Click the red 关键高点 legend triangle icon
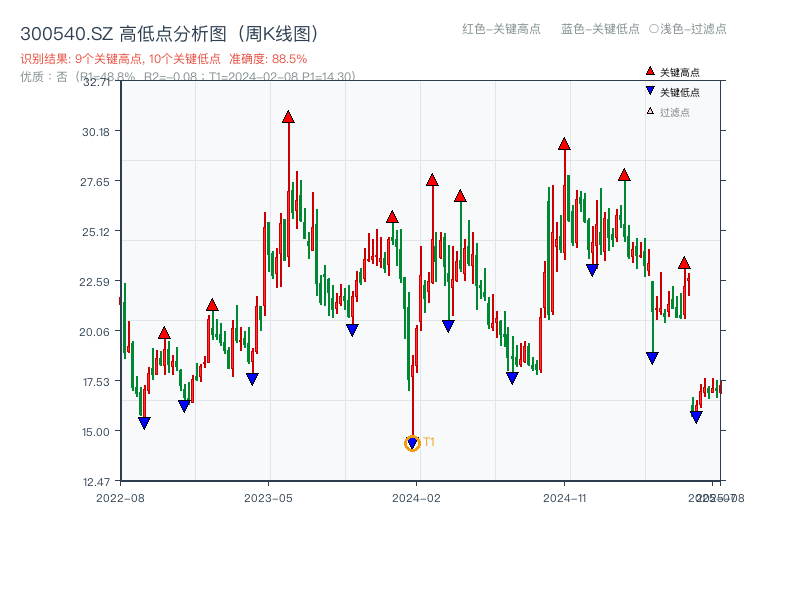This screenshot has width=800, height=600. (x=648, y=70)
